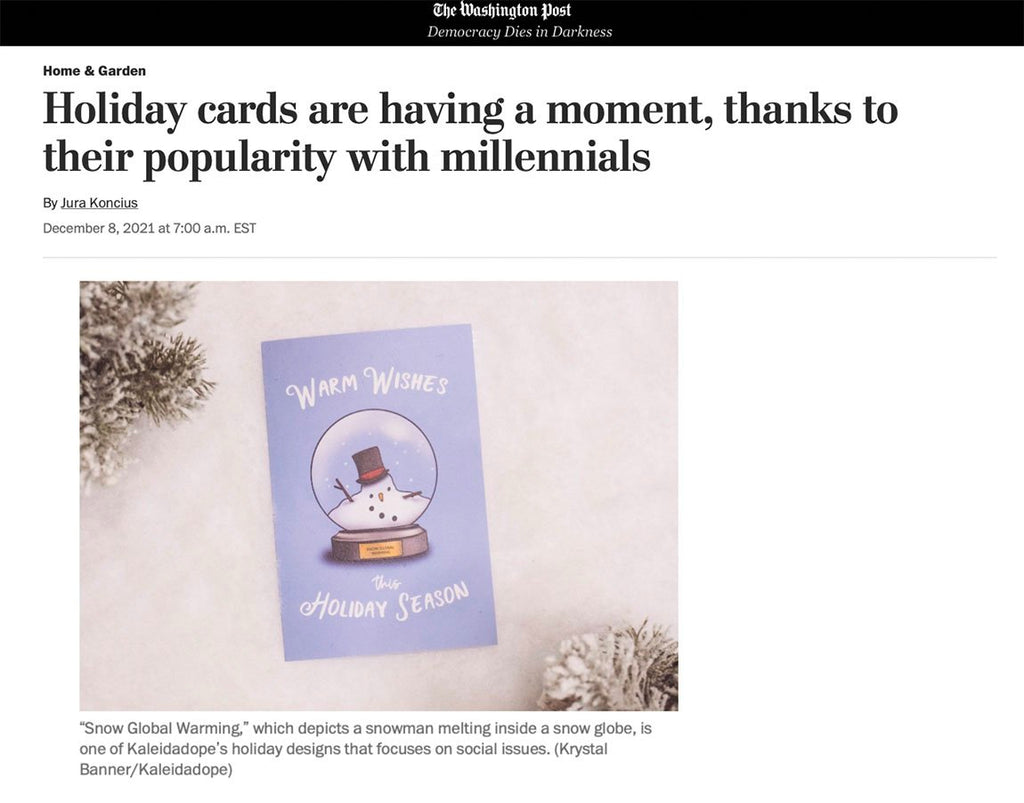Screen dimensions: 1024x803
Task: Click the word millennials in headline
Action: (x=545, y=157)
